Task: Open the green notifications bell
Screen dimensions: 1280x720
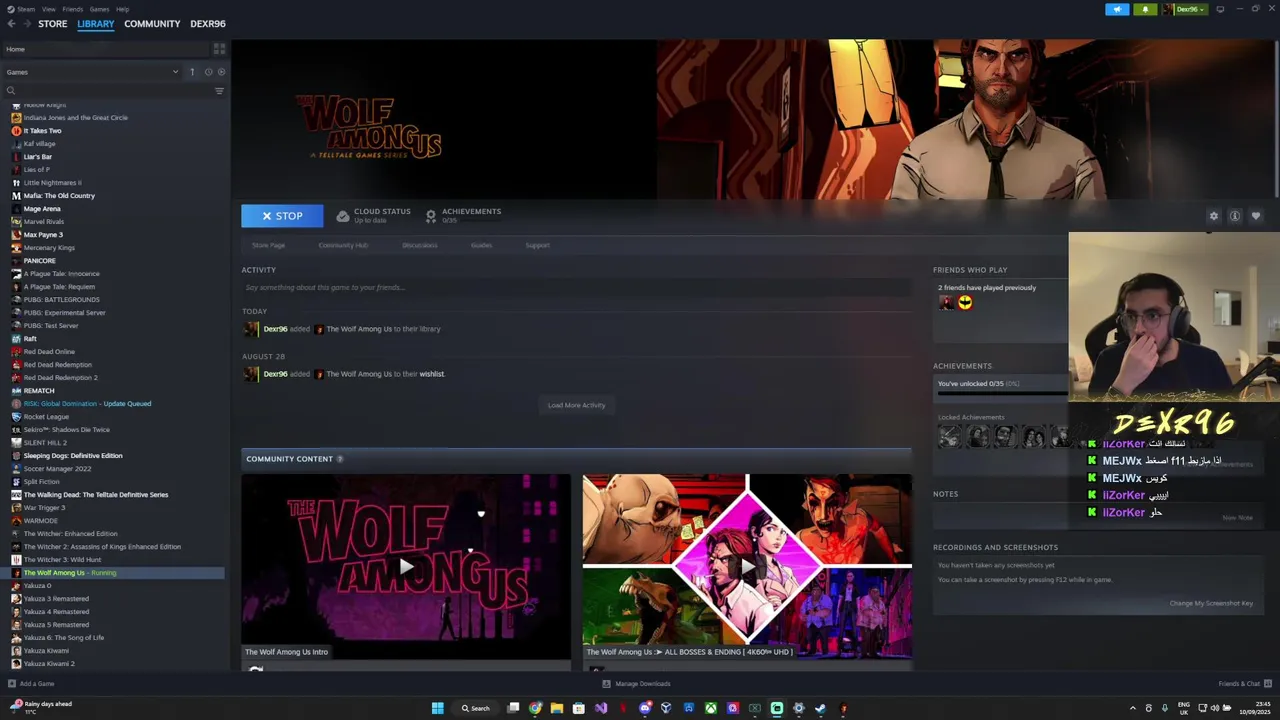Action: tap(1145, 9)
